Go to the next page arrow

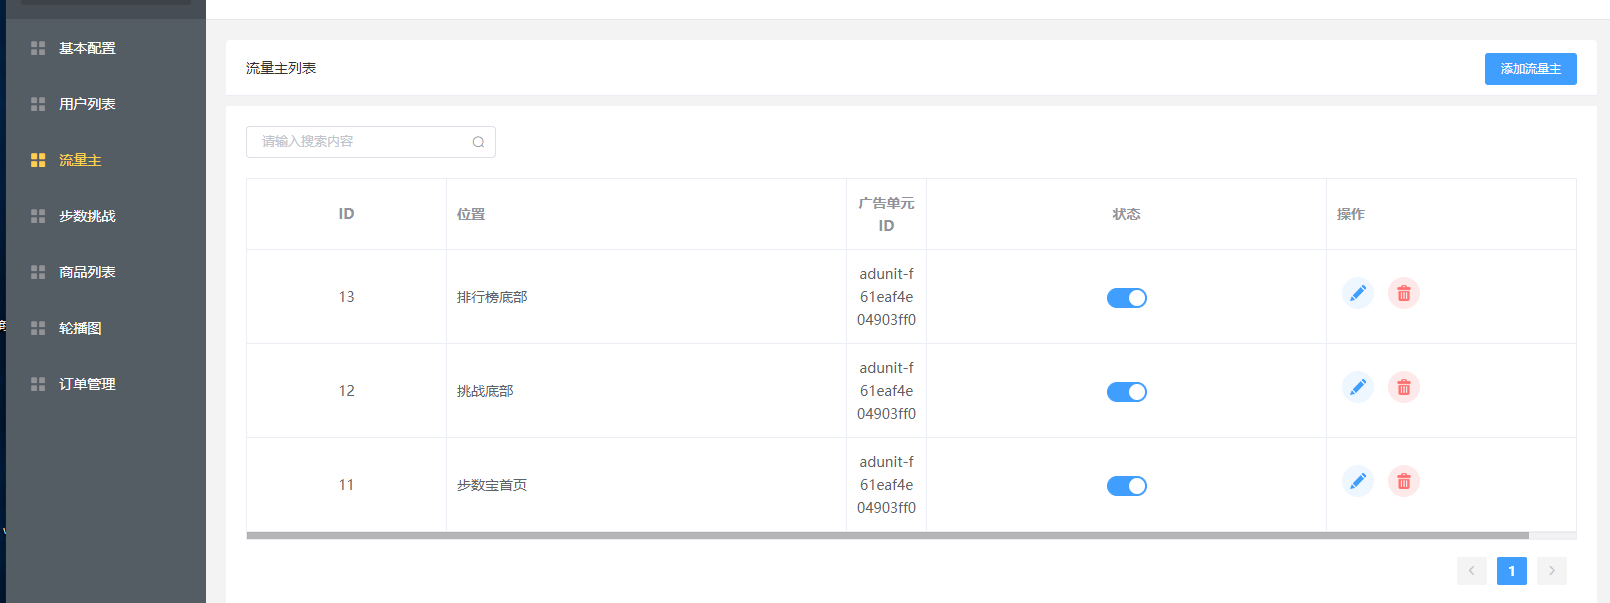point(1552,571)
